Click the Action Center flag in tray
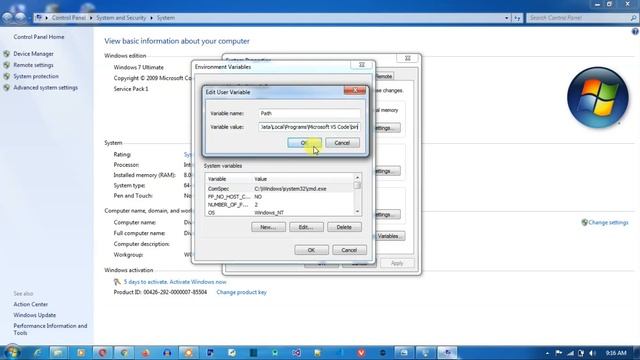 (x=559, y=353)
